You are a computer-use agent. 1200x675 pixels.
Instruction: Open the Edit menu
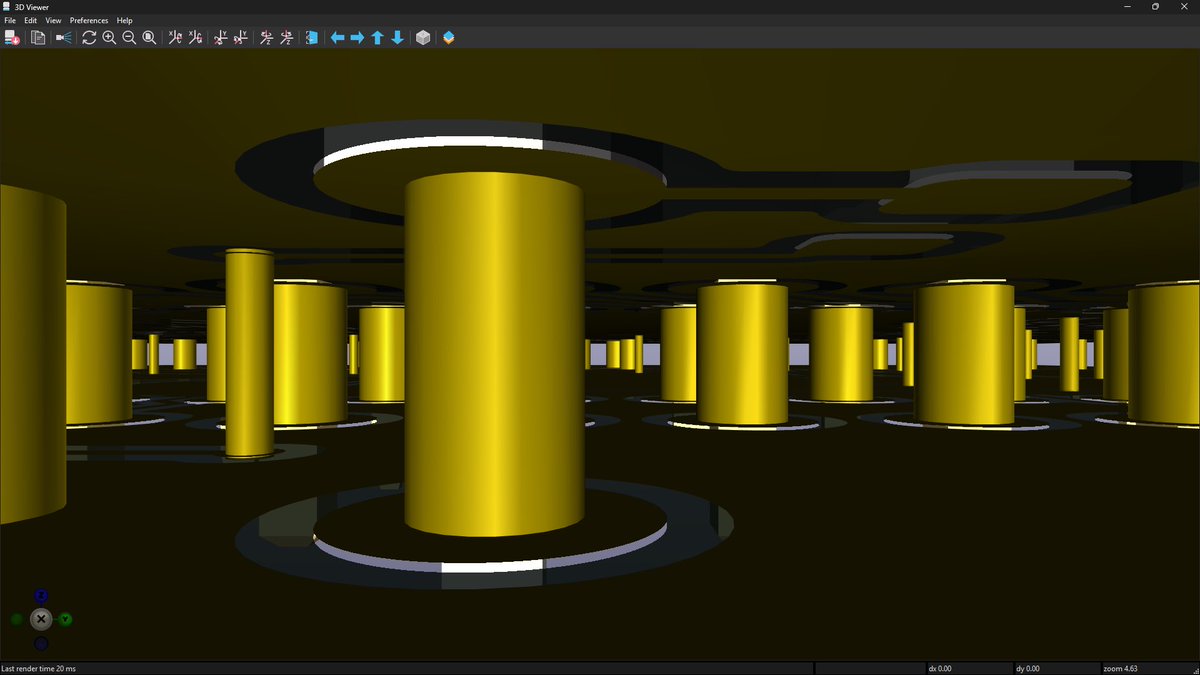[31, 20]
